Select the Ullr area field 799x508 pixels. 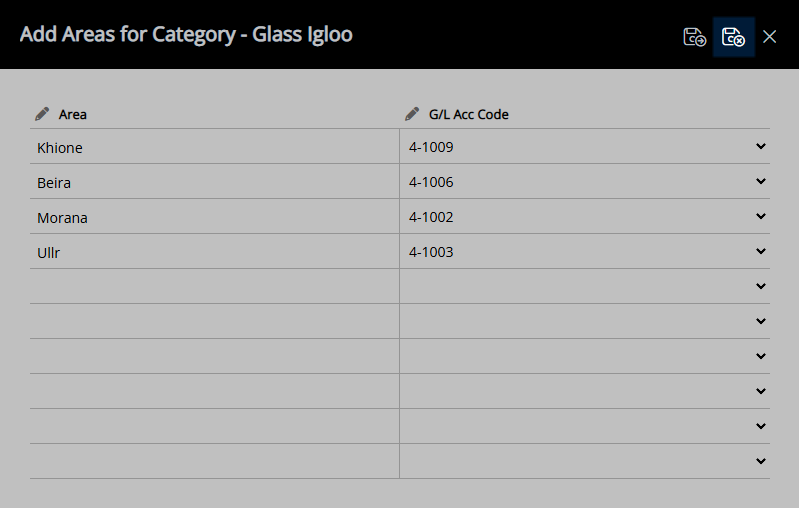point(215,252)
